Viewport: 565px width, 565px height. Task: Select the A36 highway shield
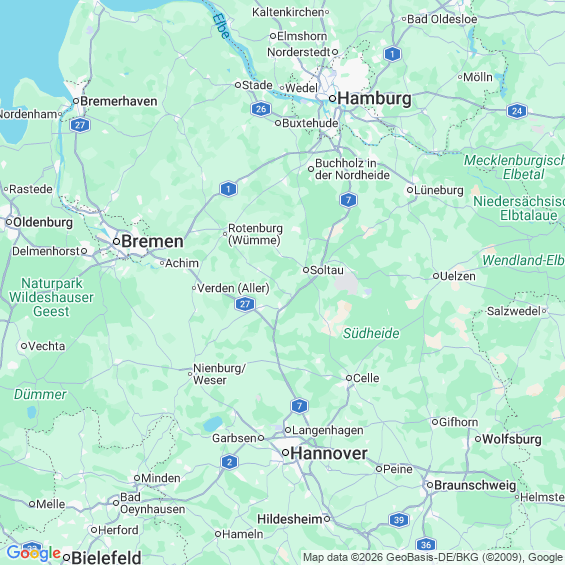click(426, 544)
